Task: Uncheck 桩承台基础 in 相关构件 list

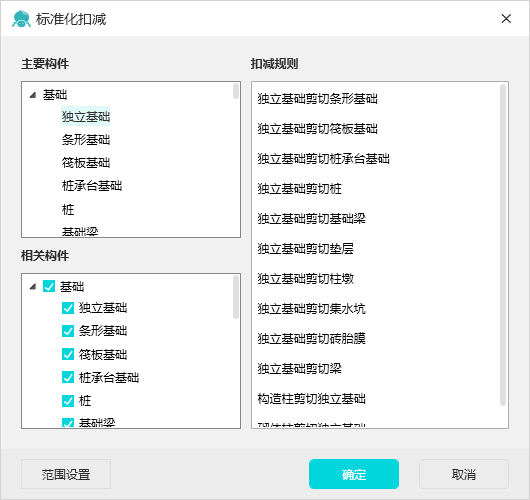Action: pos(68,377)
